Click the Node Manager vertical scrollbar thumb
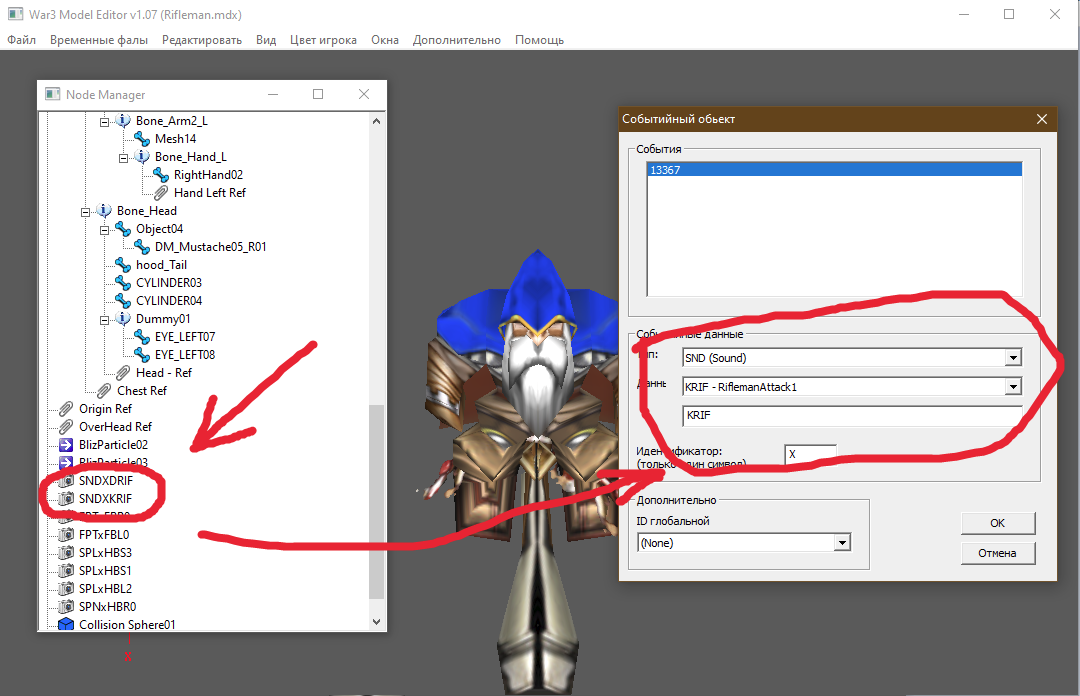The image size is (1080, 696). pos(376,501)
